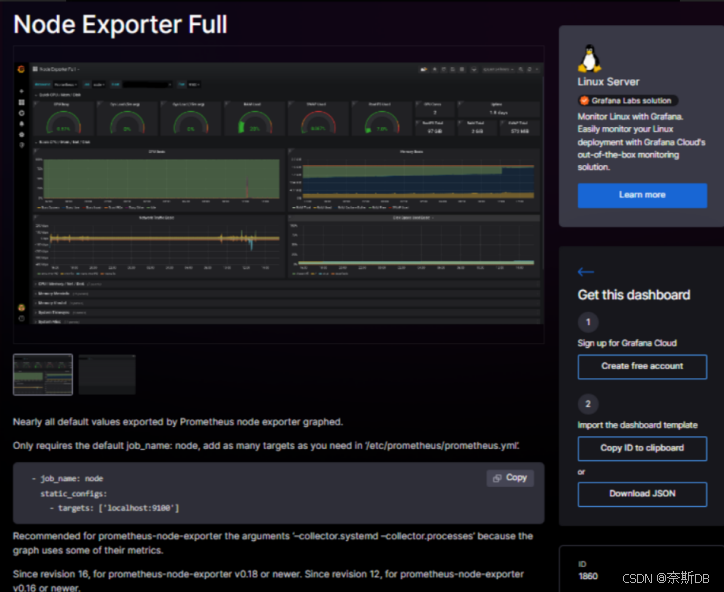Click Sign up for Grafana Cloud text
724x592 pixels.
[x=627, y=343]
